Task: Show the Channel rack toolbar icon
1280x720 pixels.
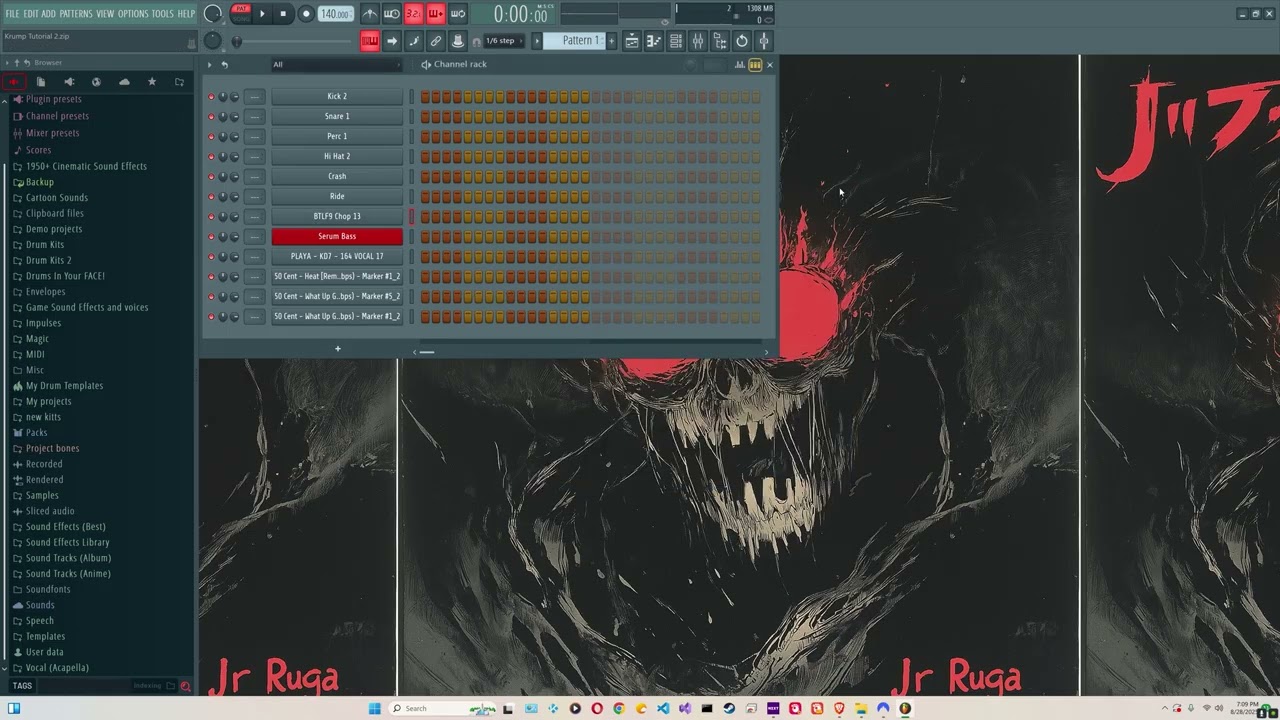Action: point(676,41)
